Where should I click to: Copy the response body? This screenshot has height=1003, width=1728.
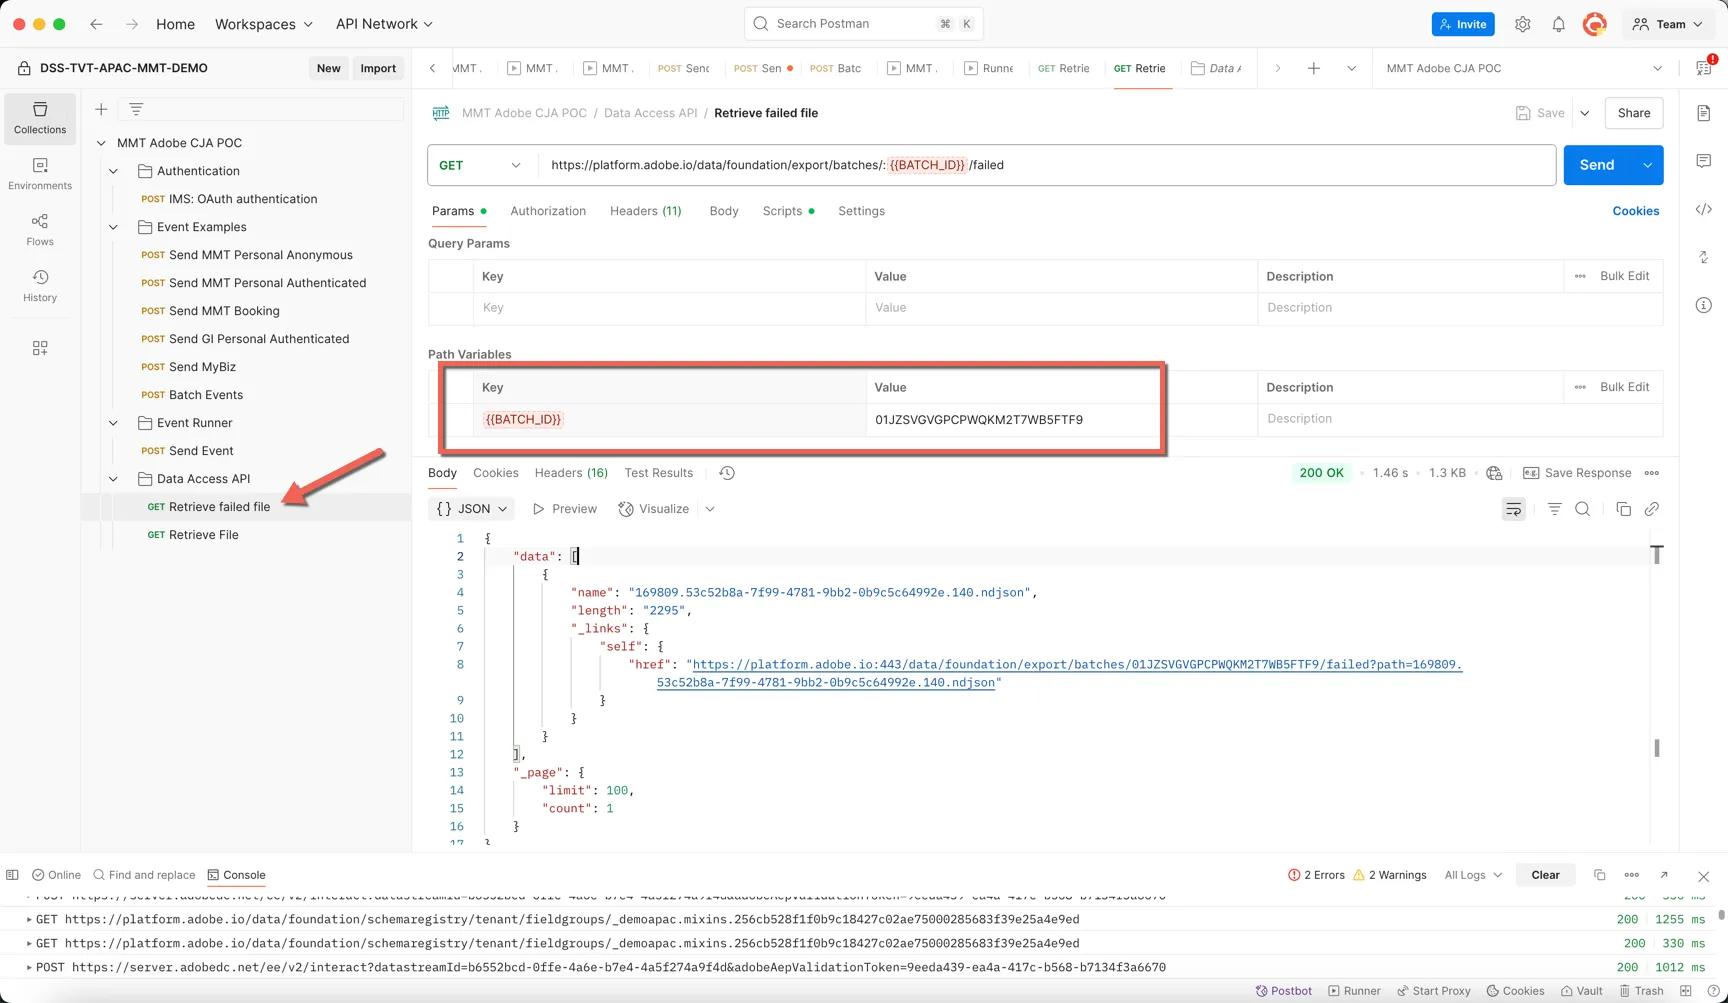coord(1623,509)
